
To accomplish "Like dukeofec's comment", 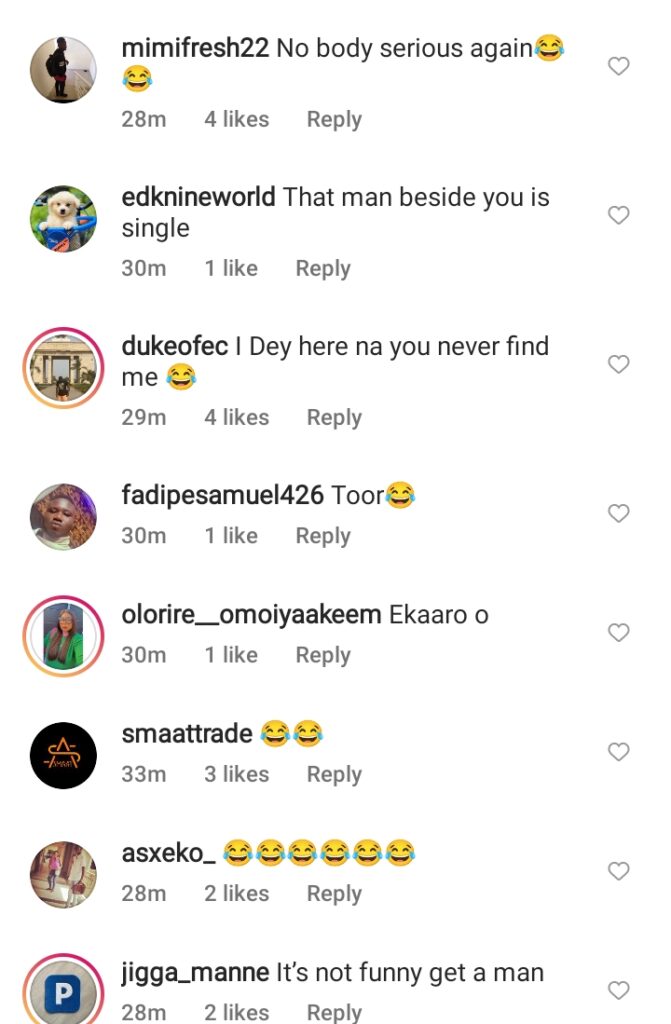I will click(x=619, y=365).
